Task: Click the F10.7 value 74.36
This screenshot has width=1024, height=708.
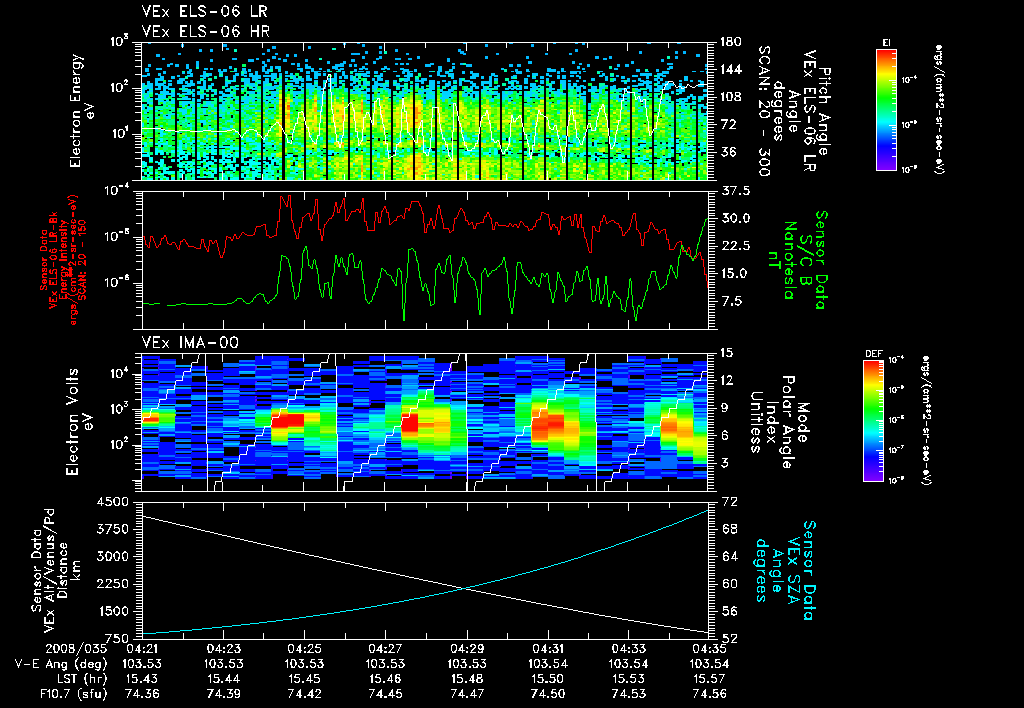Action: pyautogui.click(x=142, y=694)
